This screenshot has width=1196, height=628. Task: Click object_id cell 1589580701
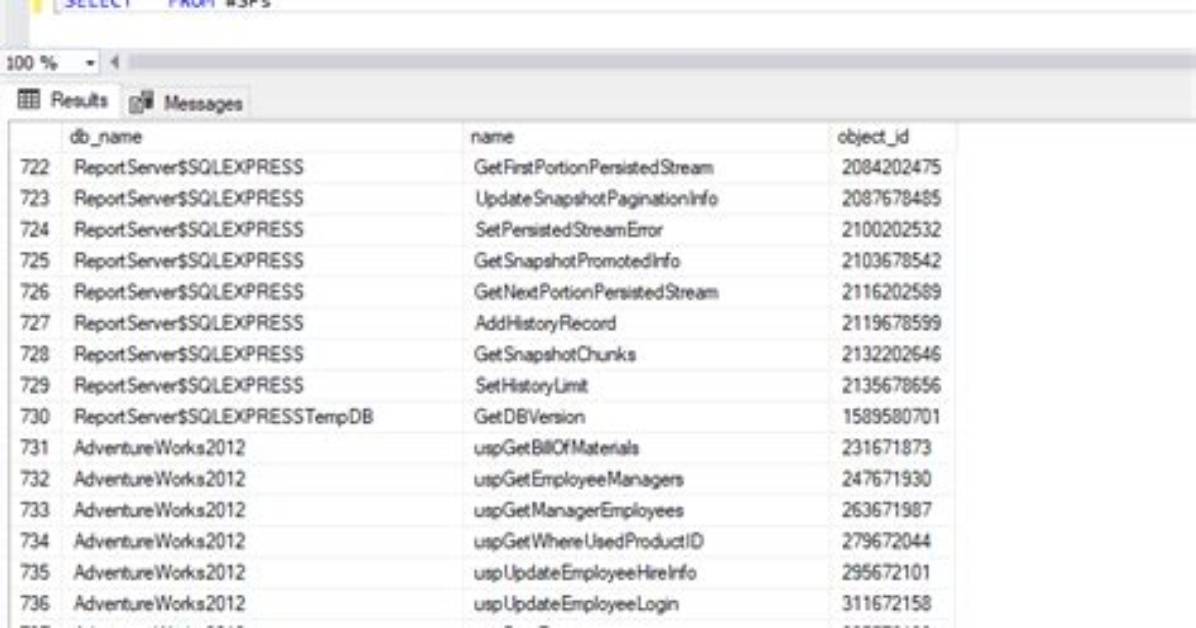pos(892,417)
